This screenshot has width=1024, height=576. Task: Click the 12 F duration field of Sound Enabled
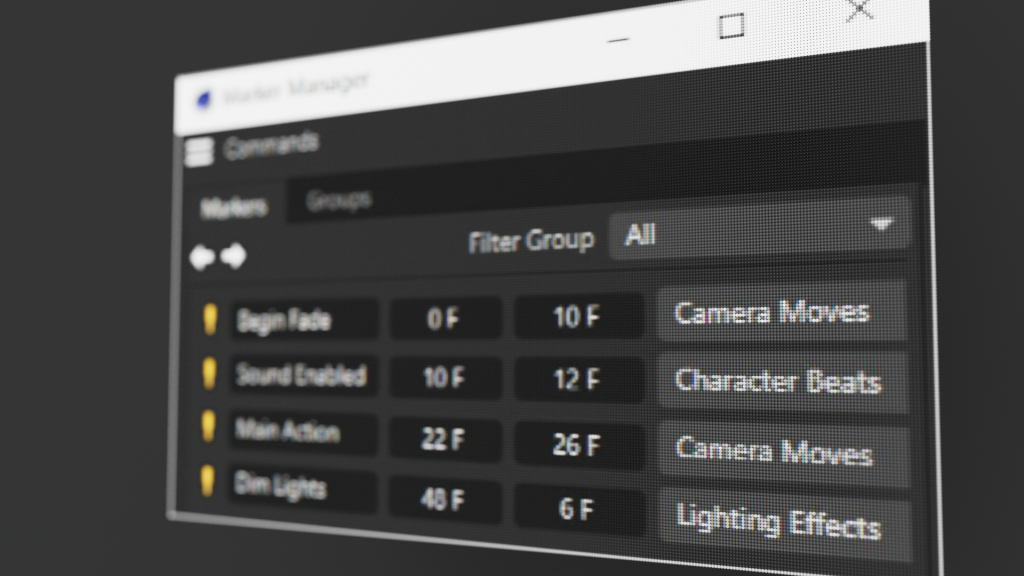pyautogui.click(x=578, y=378)
